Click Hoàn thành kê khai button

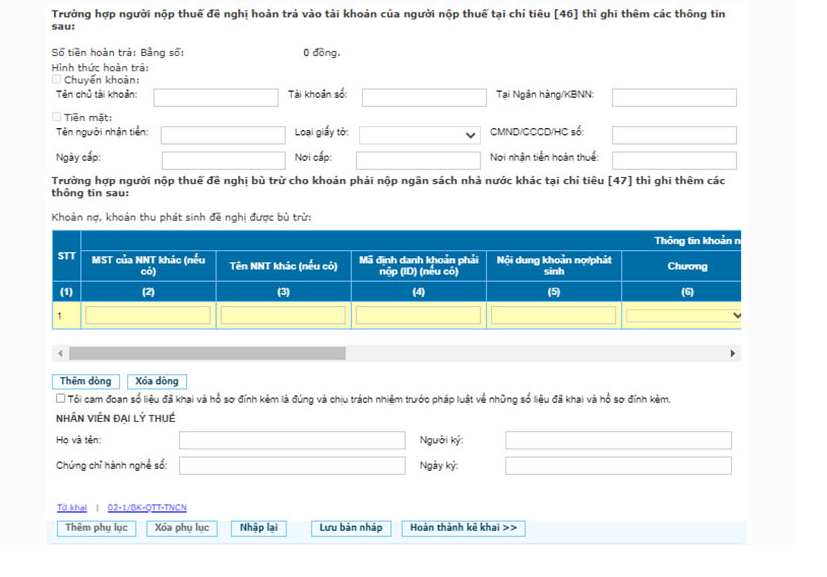click(x=464, y=528)
